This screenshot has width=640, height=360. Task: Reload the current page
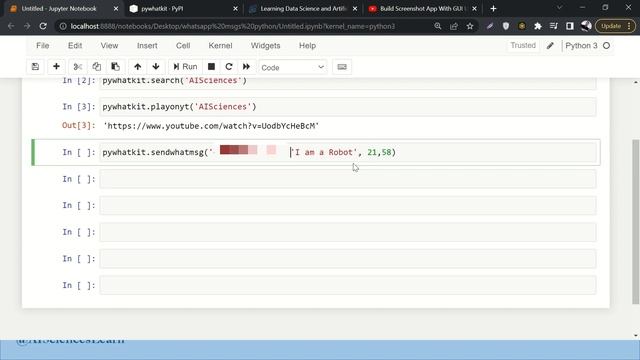[43, 26]
